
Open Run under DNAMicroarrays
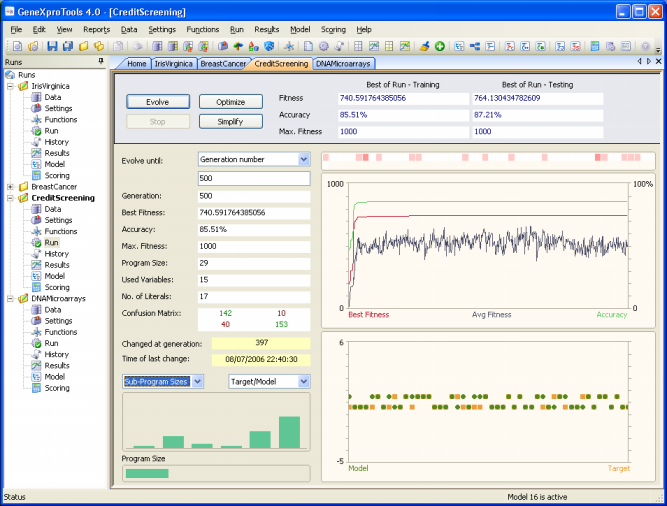coord(51,343)
